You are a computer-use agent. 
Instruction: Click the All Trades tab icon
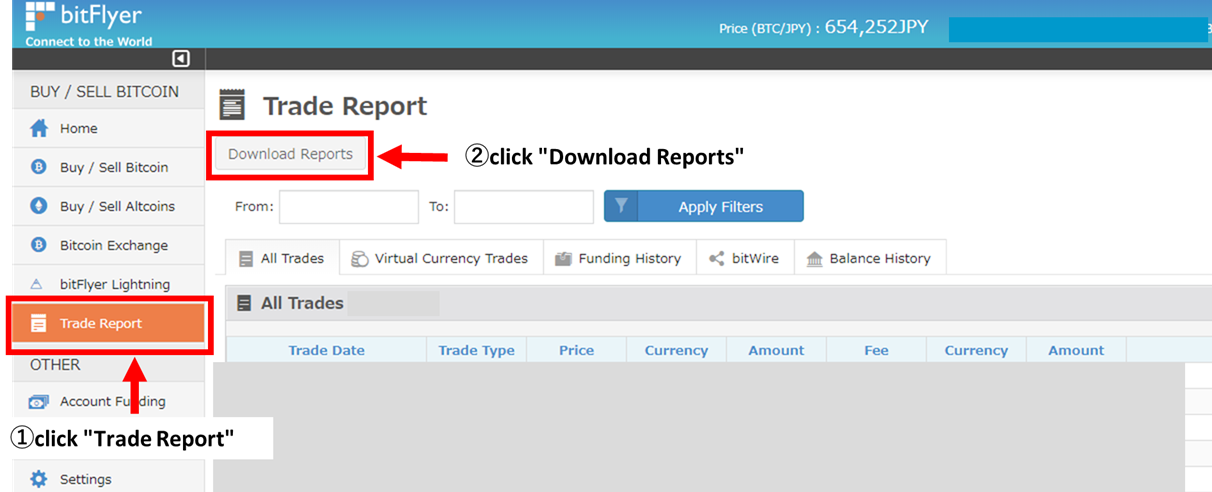click(x=246, y=259)
